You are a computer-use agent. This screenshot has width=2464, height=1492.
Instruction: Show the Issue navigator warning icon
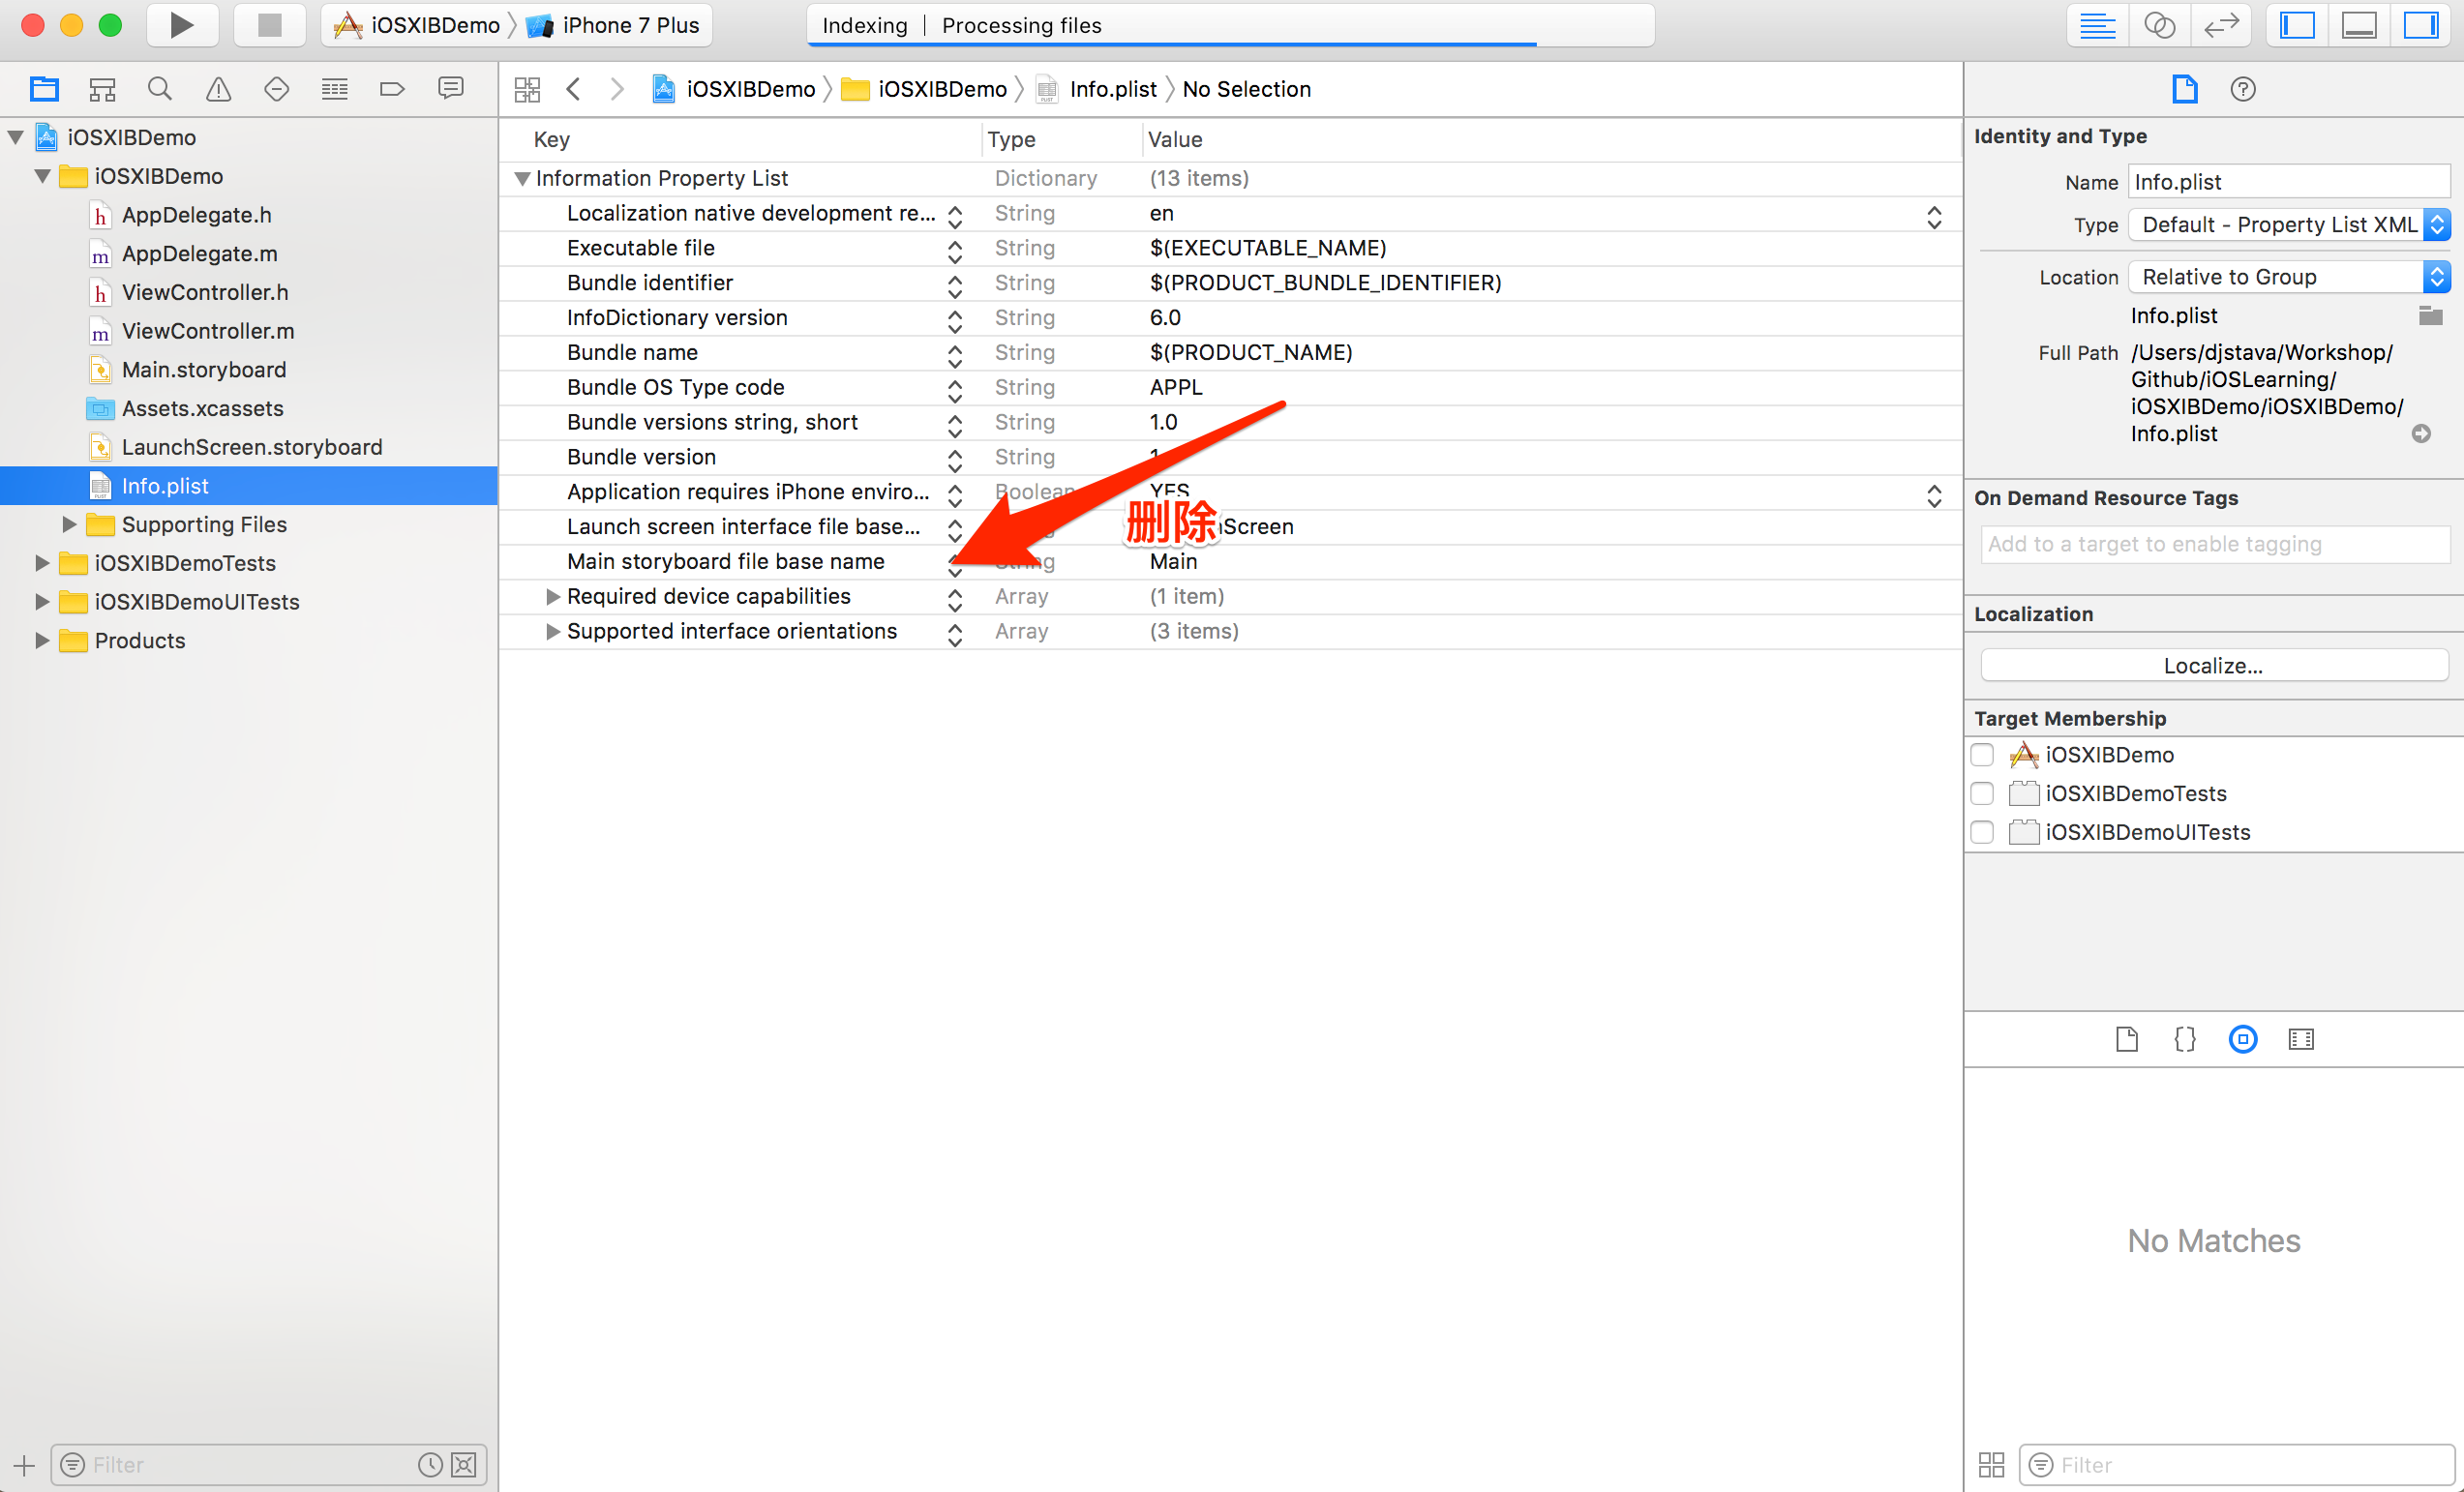(x=218, y=89)
